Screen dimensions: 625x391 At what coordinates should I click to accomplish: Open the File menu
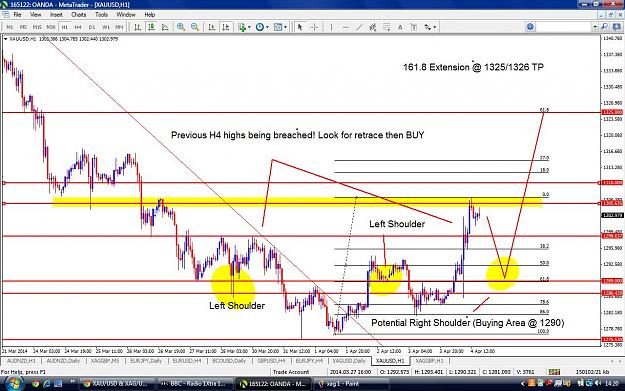(x=17, y=15)
